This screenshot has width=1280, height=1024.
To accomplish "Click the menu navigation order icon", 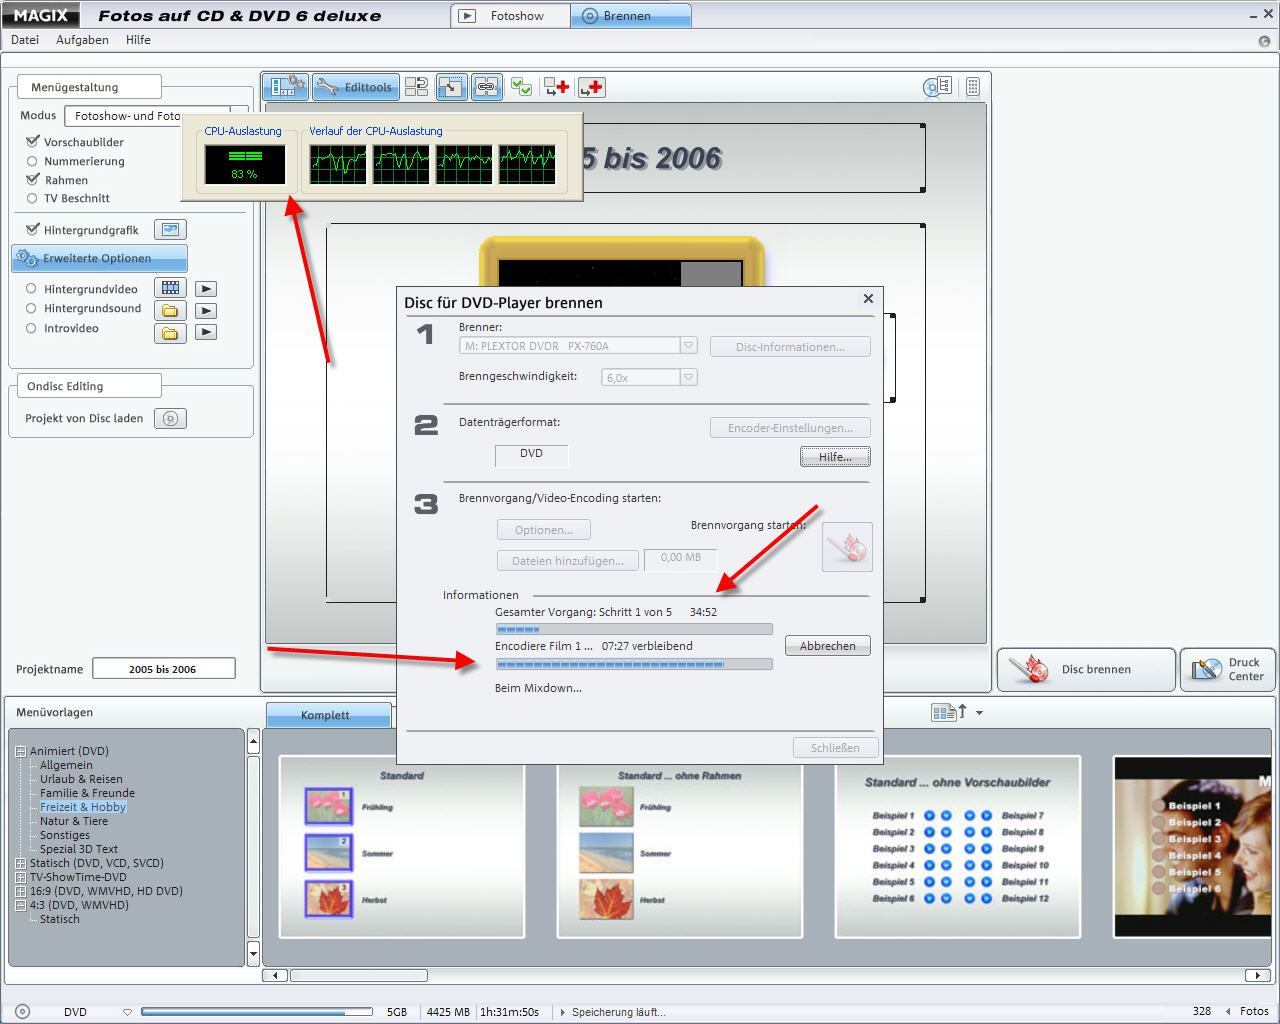I will (x=417, y=87).
